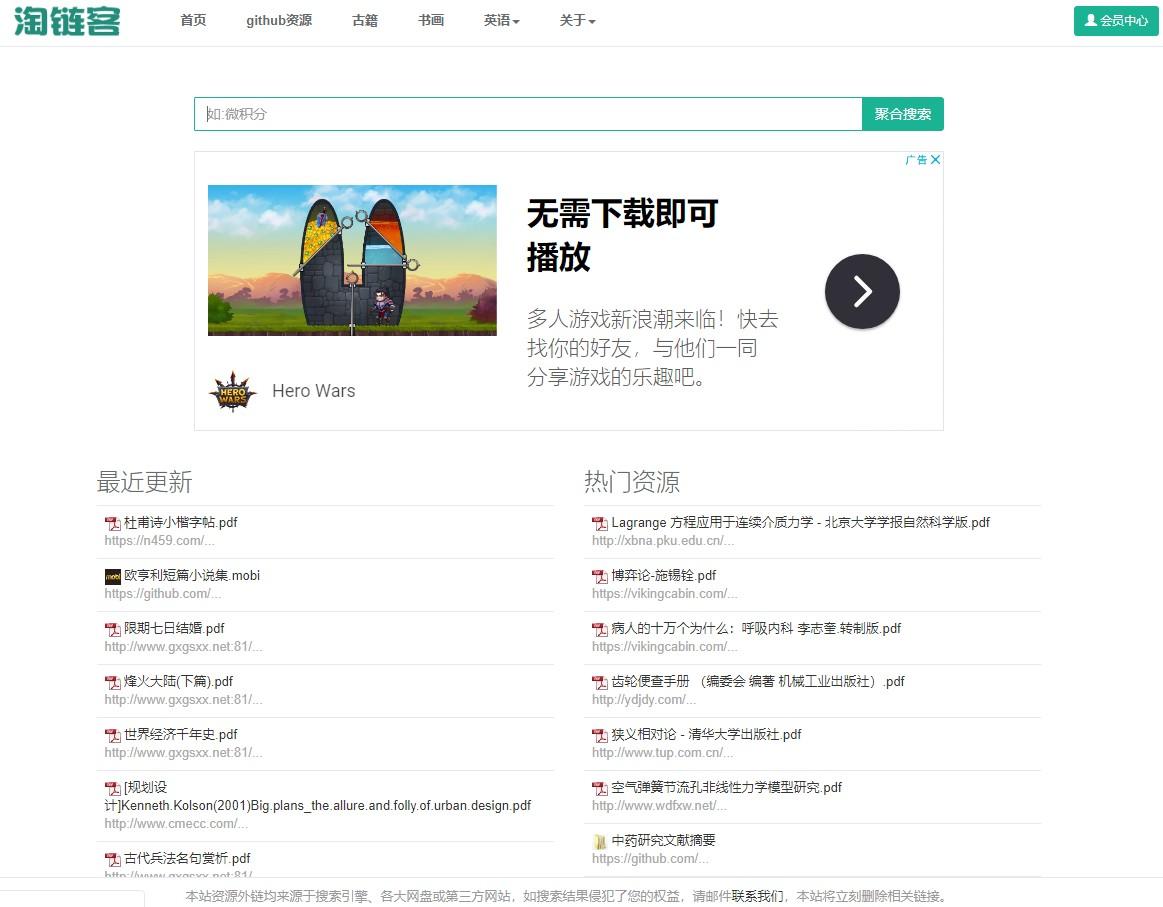
Task: Open the 限期七日结婚.pdf link
Action: coord(174,629)
